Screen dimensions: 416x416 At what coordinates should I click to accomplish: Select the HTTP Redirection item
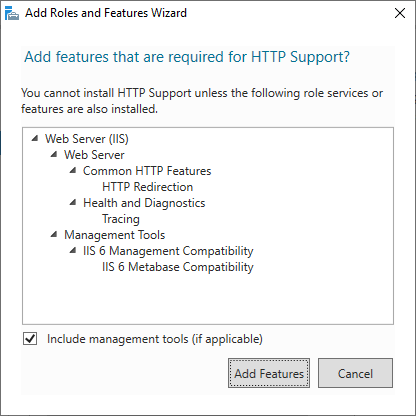click(x=147, y=187)
